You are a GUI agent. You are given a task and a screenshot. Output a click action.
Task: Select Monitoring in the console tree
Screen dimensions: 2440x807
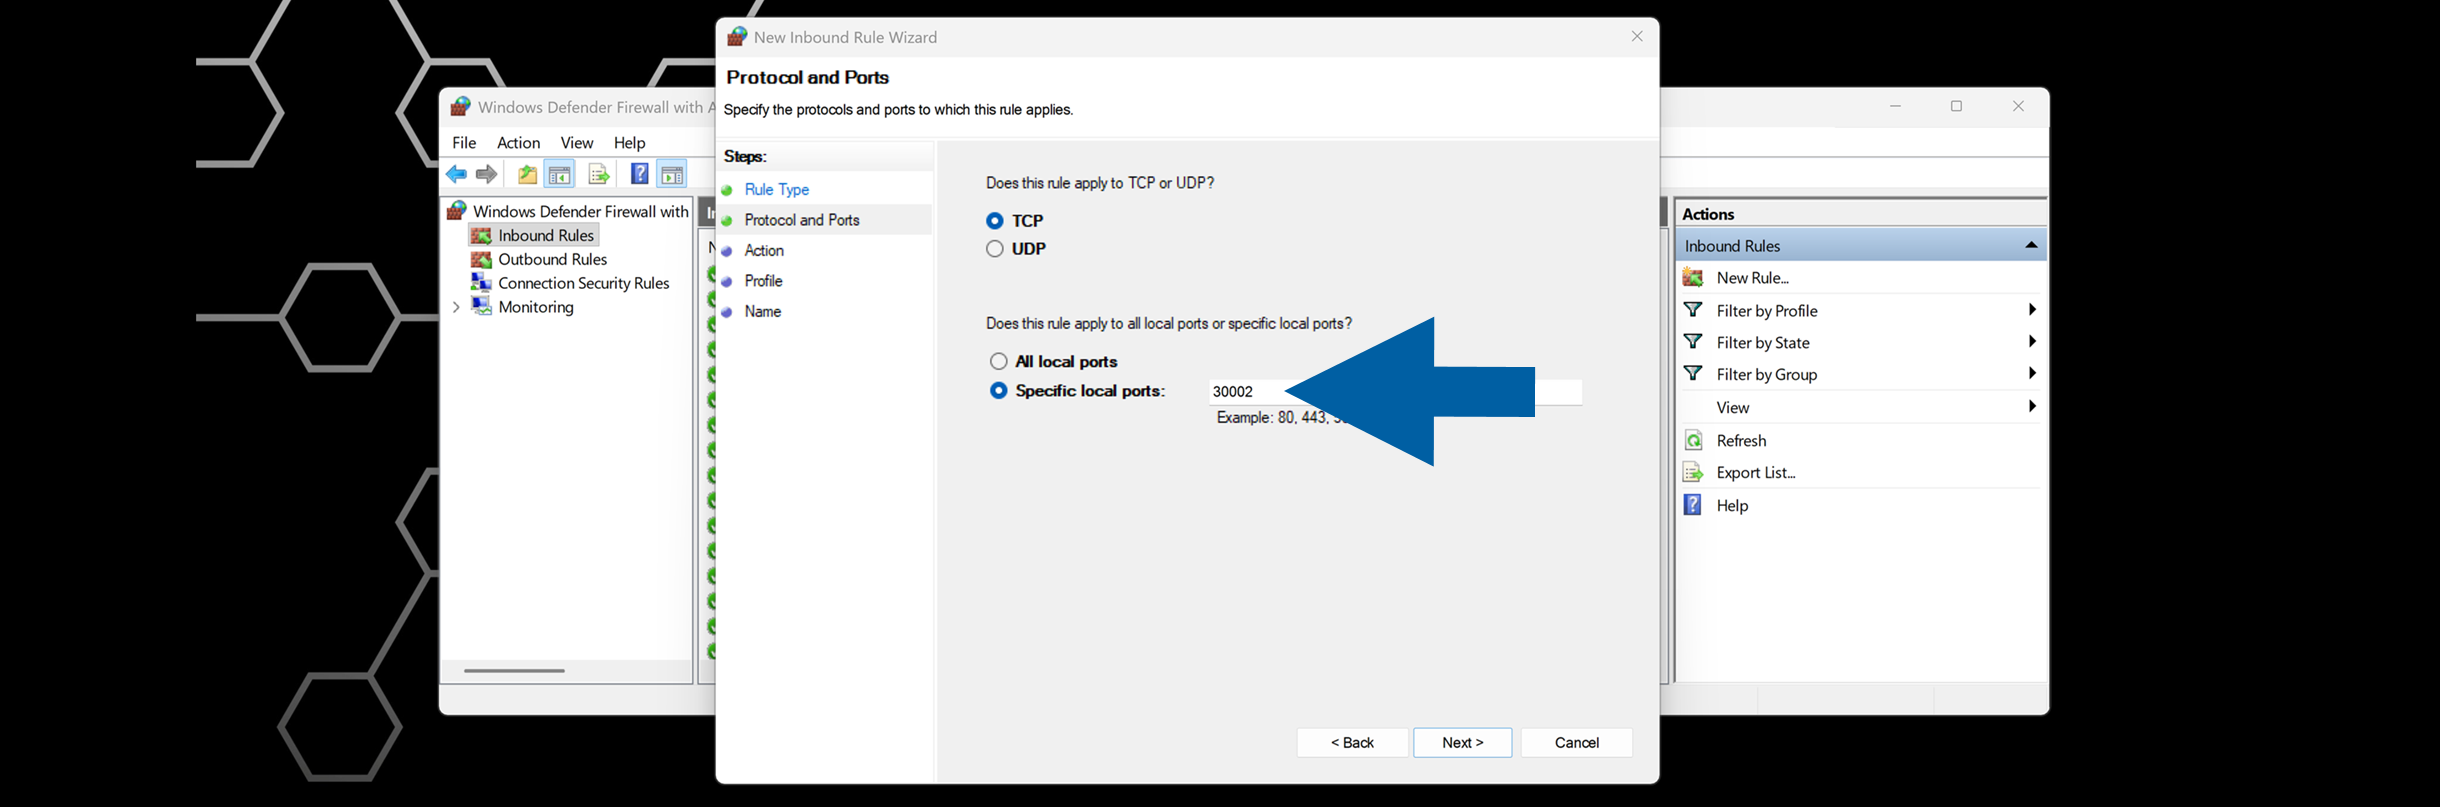[x=535, y=307]
